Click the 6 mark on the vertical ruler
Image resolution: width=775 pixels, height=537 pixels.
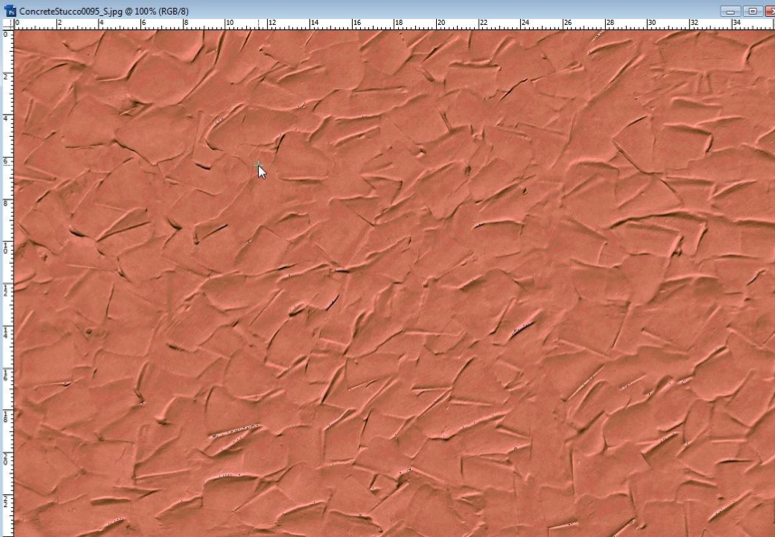point(6,161)
